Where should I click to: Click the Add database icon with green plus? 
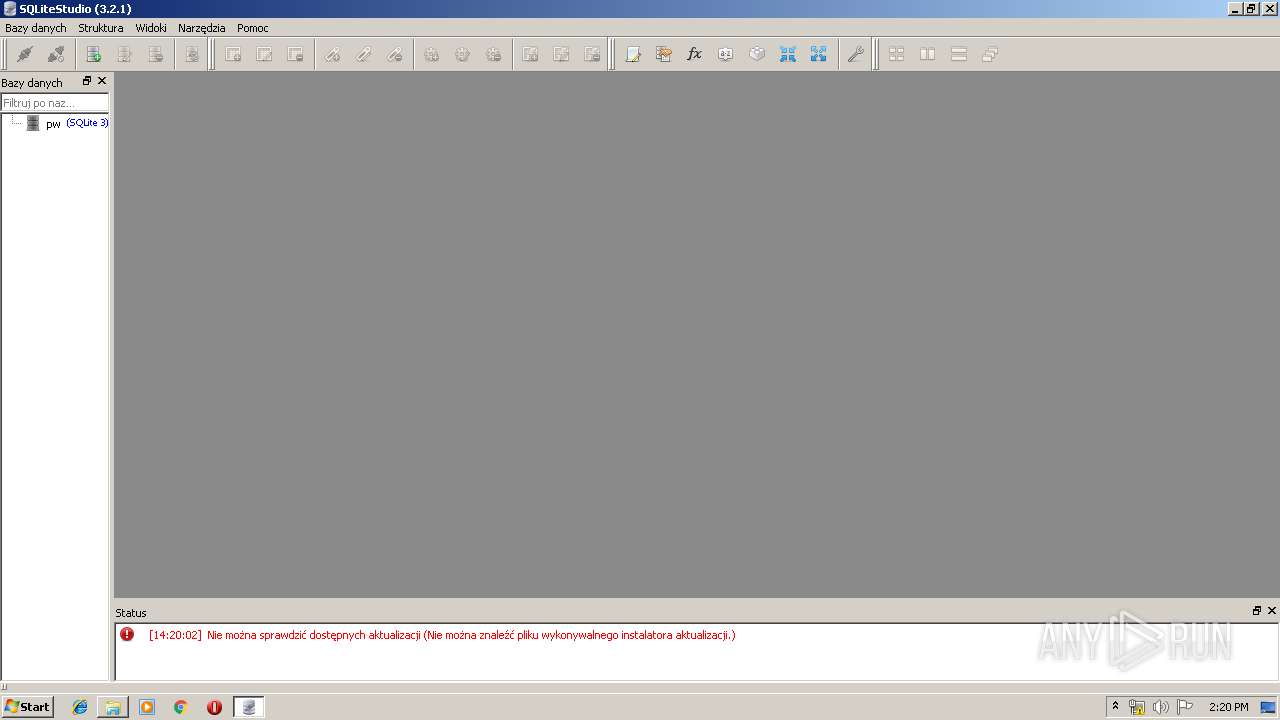[93, 54]
